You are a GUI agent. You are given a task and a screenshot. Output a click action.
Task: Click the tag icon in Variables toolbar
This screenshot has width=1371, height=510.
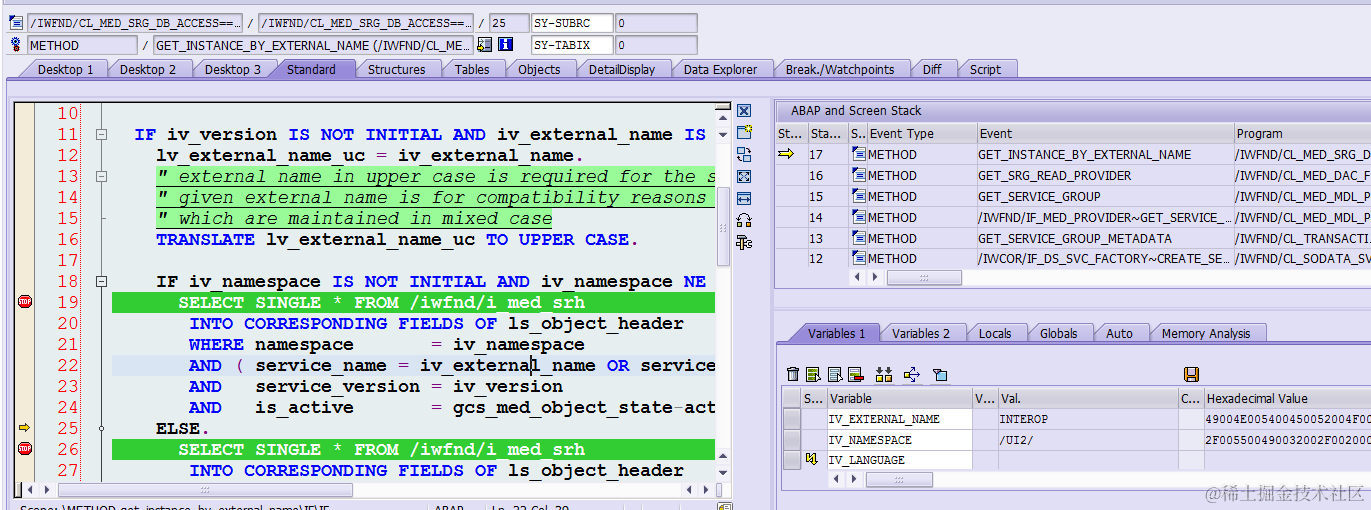pos(939,374)
